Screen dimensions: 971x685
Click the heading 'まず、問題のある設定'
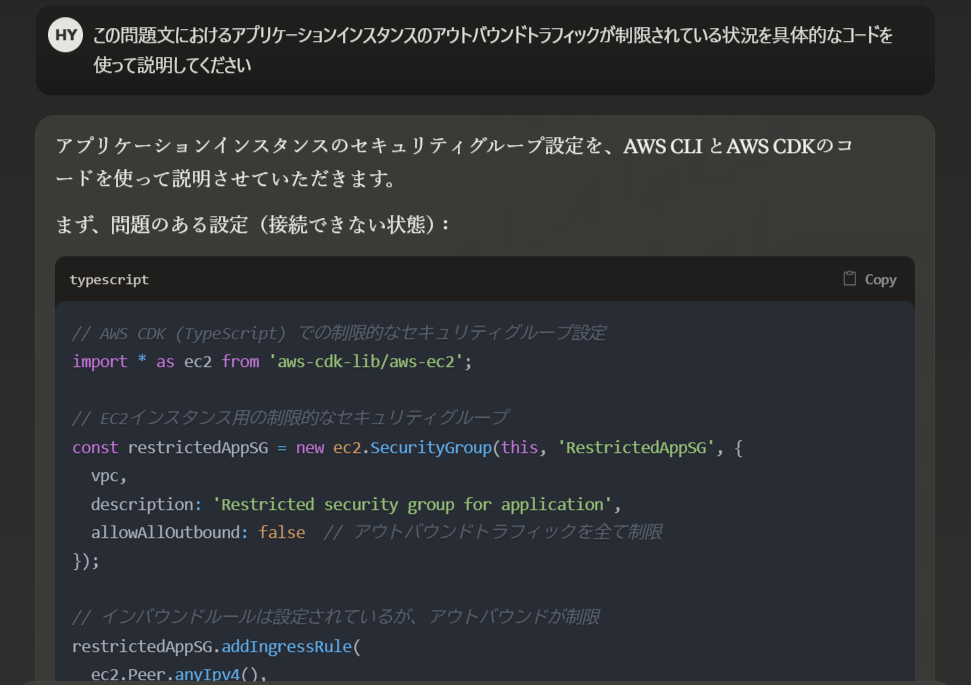coord(252,224)
